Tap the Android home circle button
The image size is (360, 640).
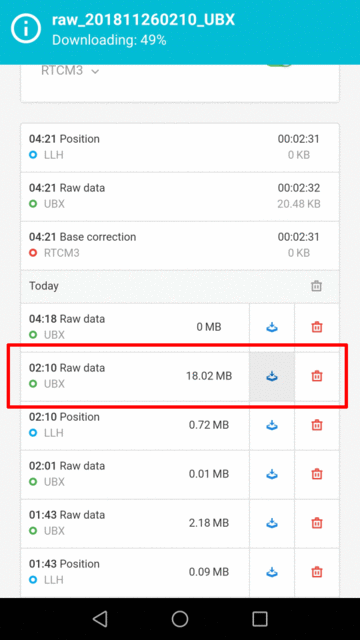180,619
